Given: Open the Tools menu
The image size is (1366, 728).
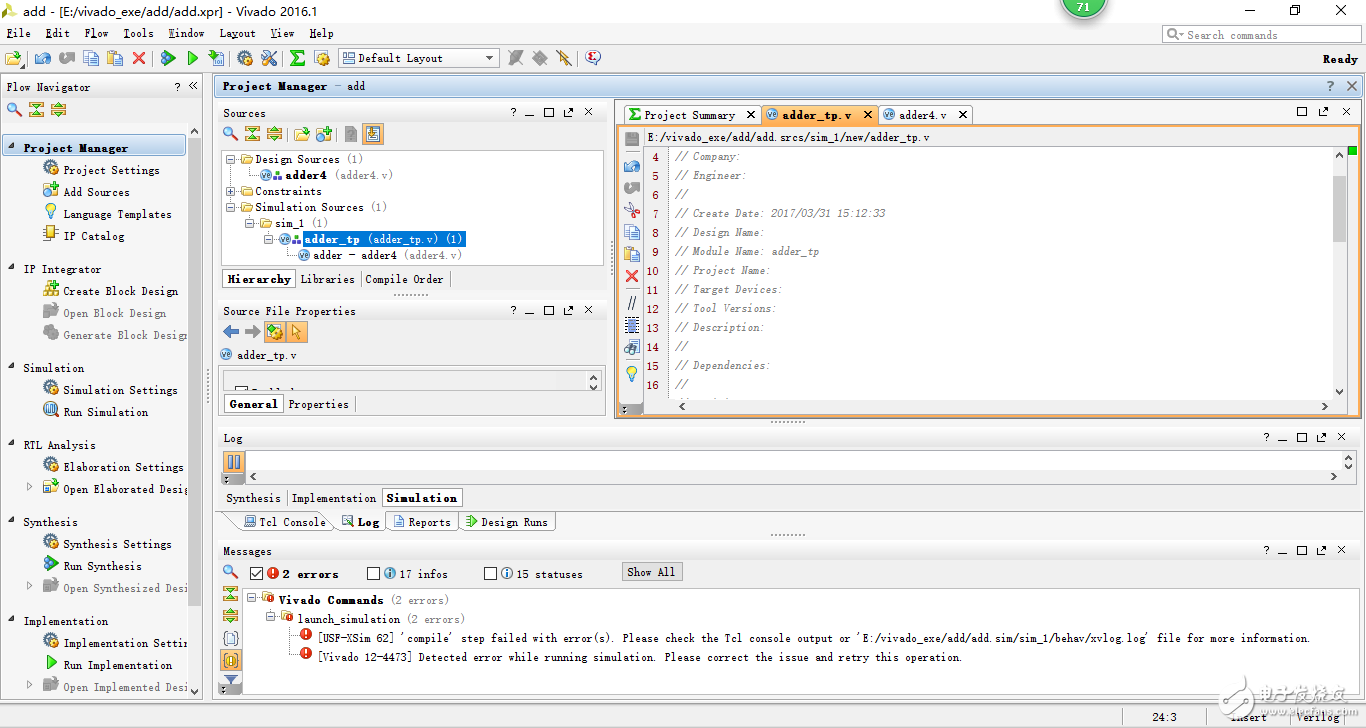Looking at the screenshot, I should tap(138, 33).
